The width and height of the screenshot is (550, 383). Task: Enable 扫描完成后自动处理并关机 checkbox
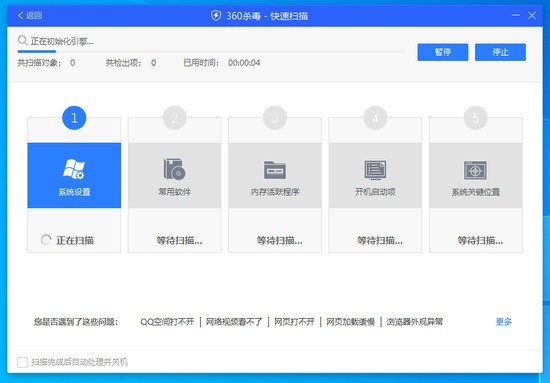pyautogui.click(x=22, y=362)
